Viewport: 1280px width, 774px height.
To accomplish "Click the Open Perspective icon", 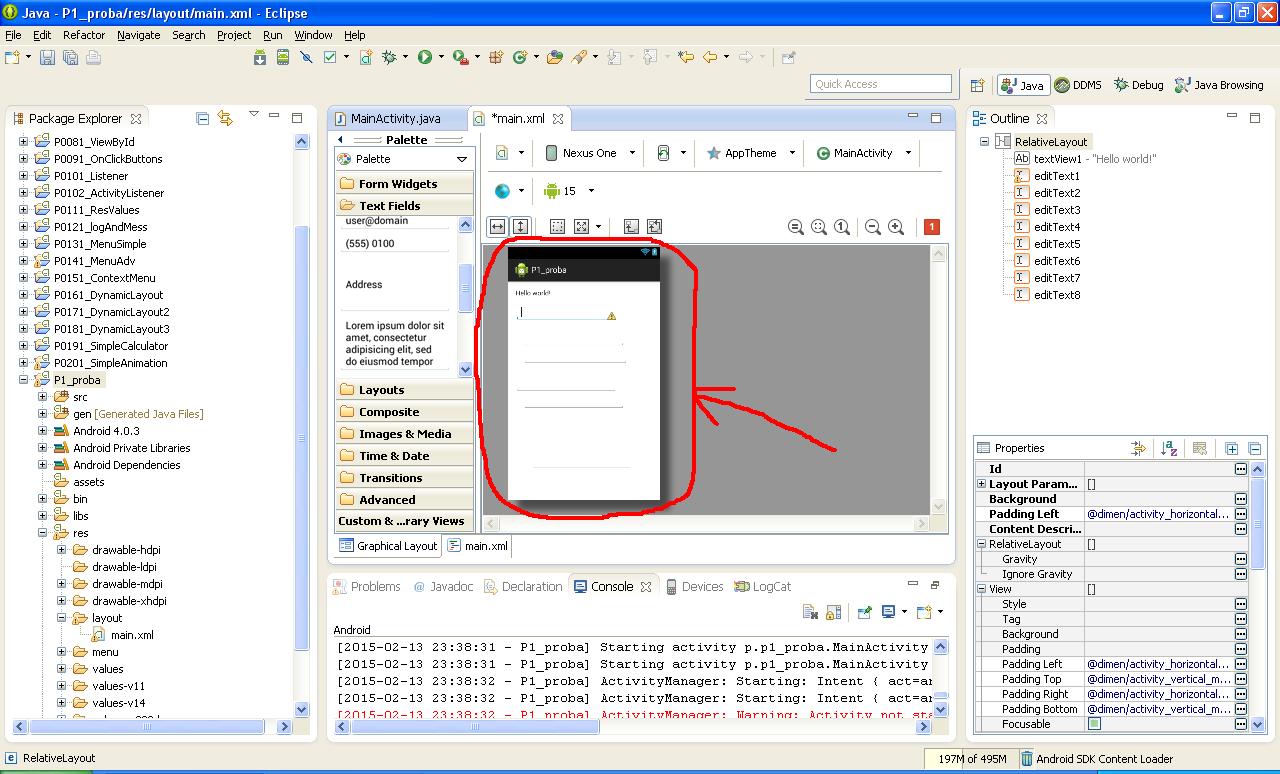I will (x=978, y=85).
